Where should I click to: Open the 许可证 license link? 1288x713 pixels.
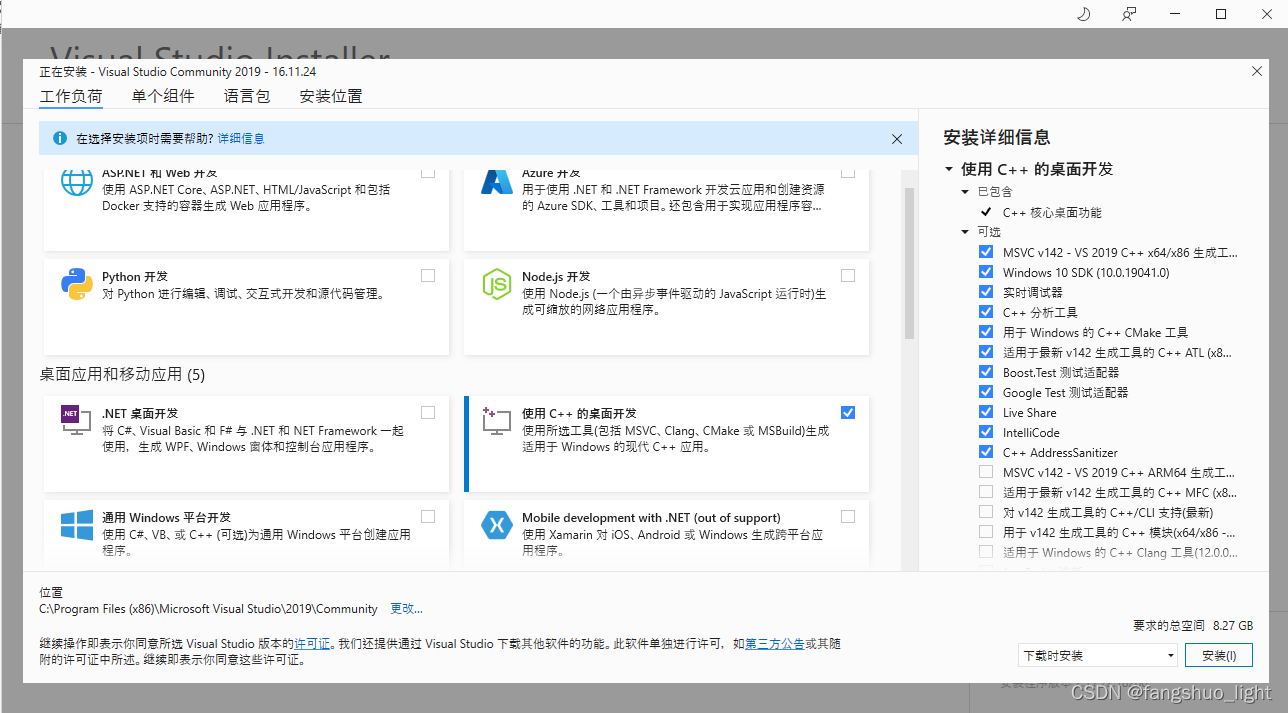pos(312,644)
